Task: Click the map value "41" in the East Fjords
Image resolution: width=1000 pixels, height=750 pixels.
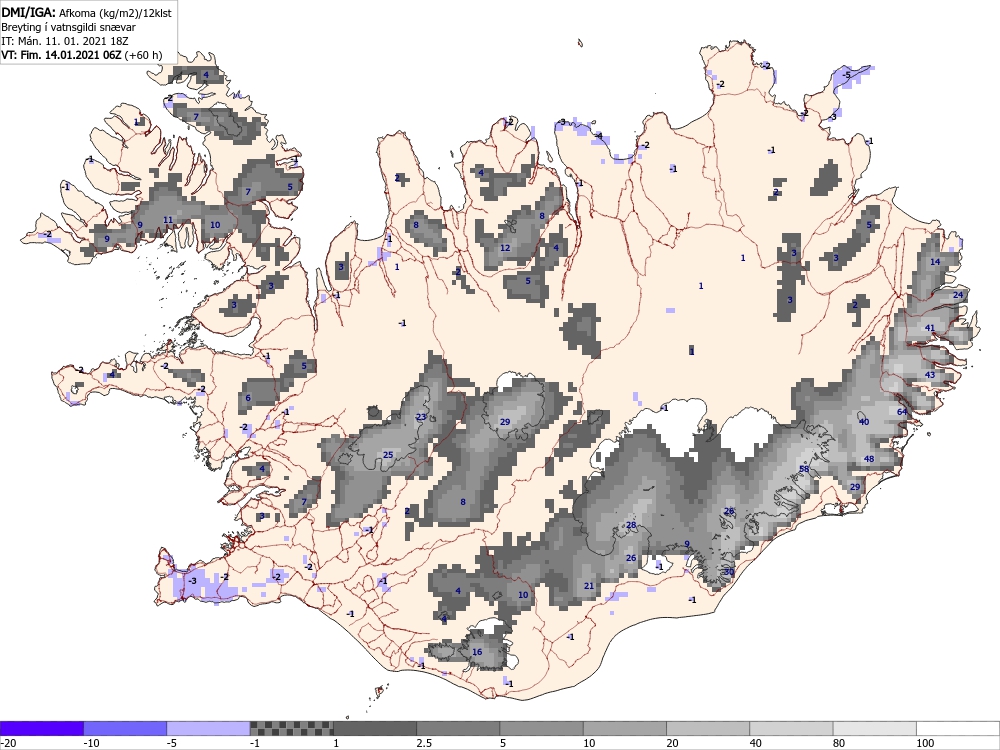Action: pyautogui.click(x=930, y=328)
